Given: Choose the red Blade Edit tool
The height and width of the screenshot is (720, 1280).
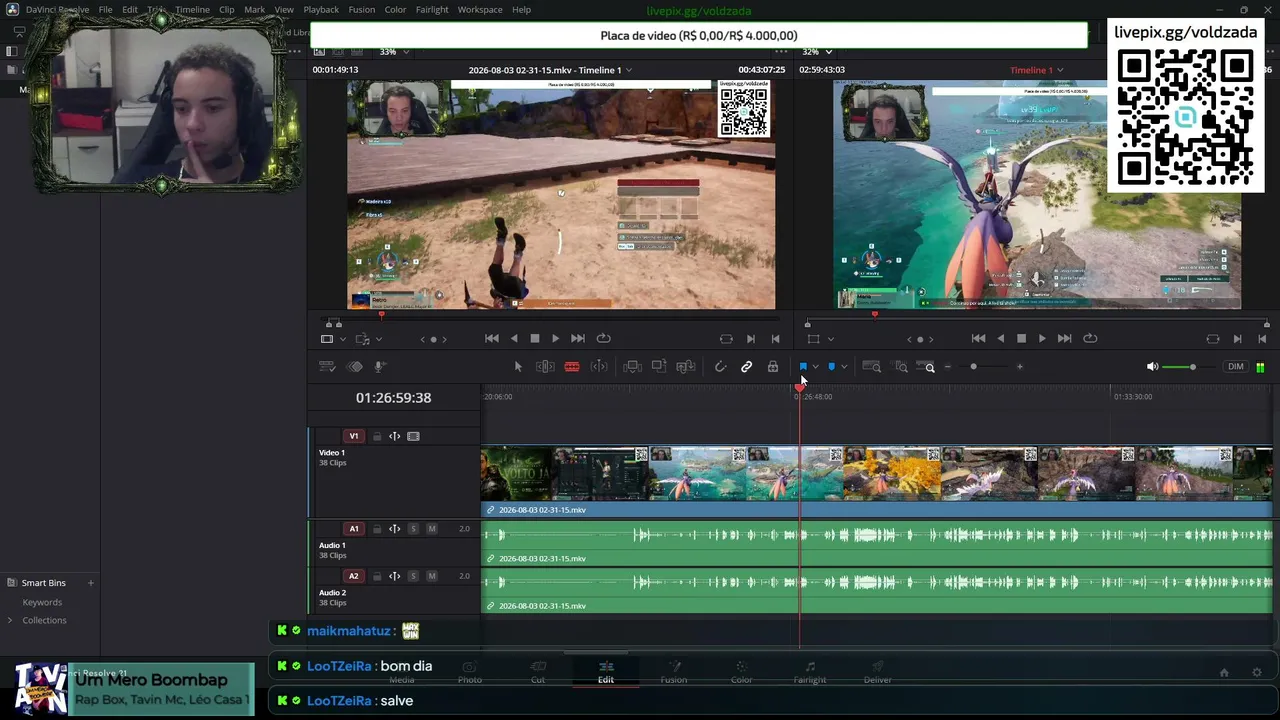Looking at the screenshot, I should pyautogui.click(x=572, y=367).
